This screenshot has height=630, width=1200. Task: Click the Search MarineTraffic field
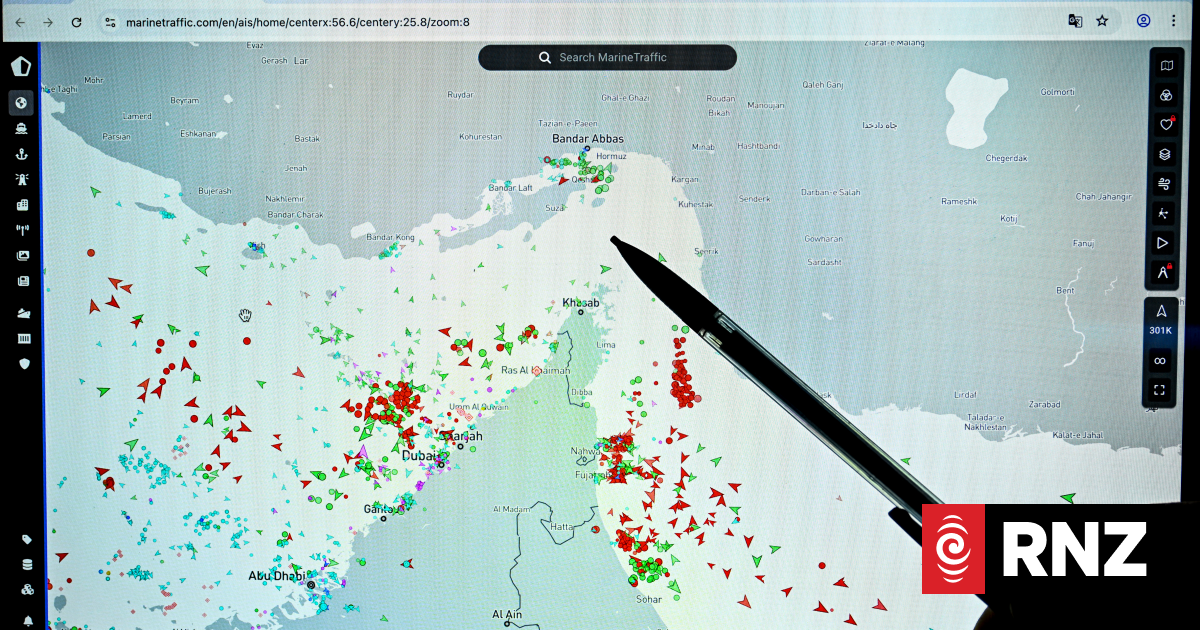(x=607, y=57)
